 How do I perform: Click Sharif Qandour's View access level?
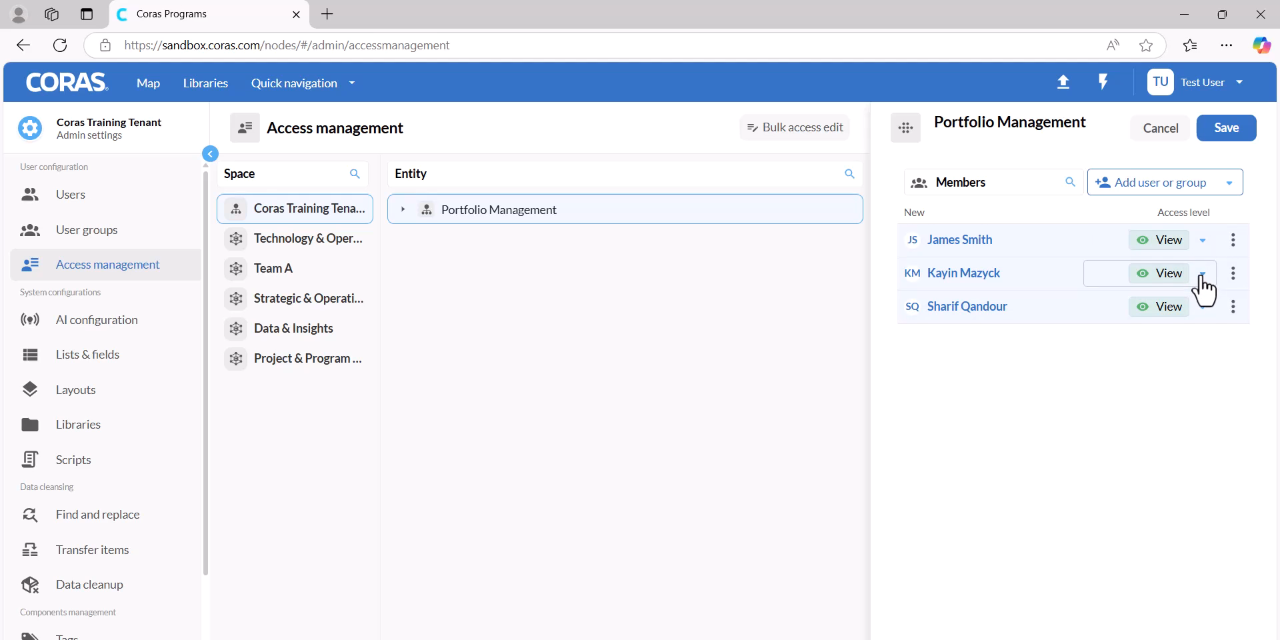1159,307
